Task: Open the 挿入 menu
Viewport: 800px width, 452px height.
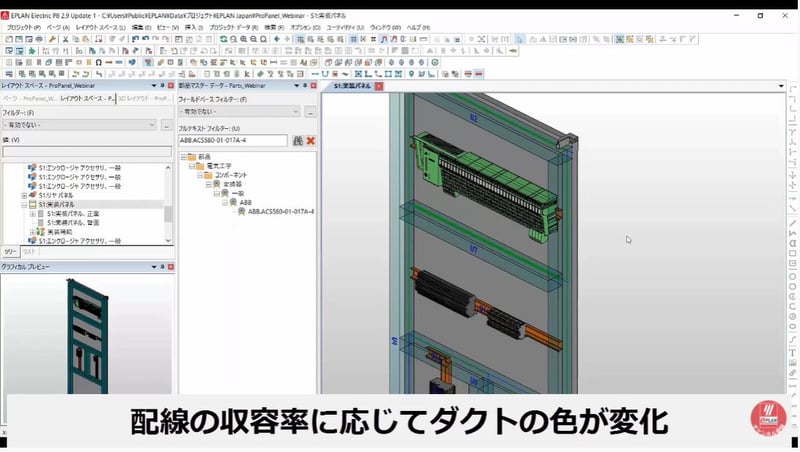Action: pyautogui.click(x=193, y=27)
